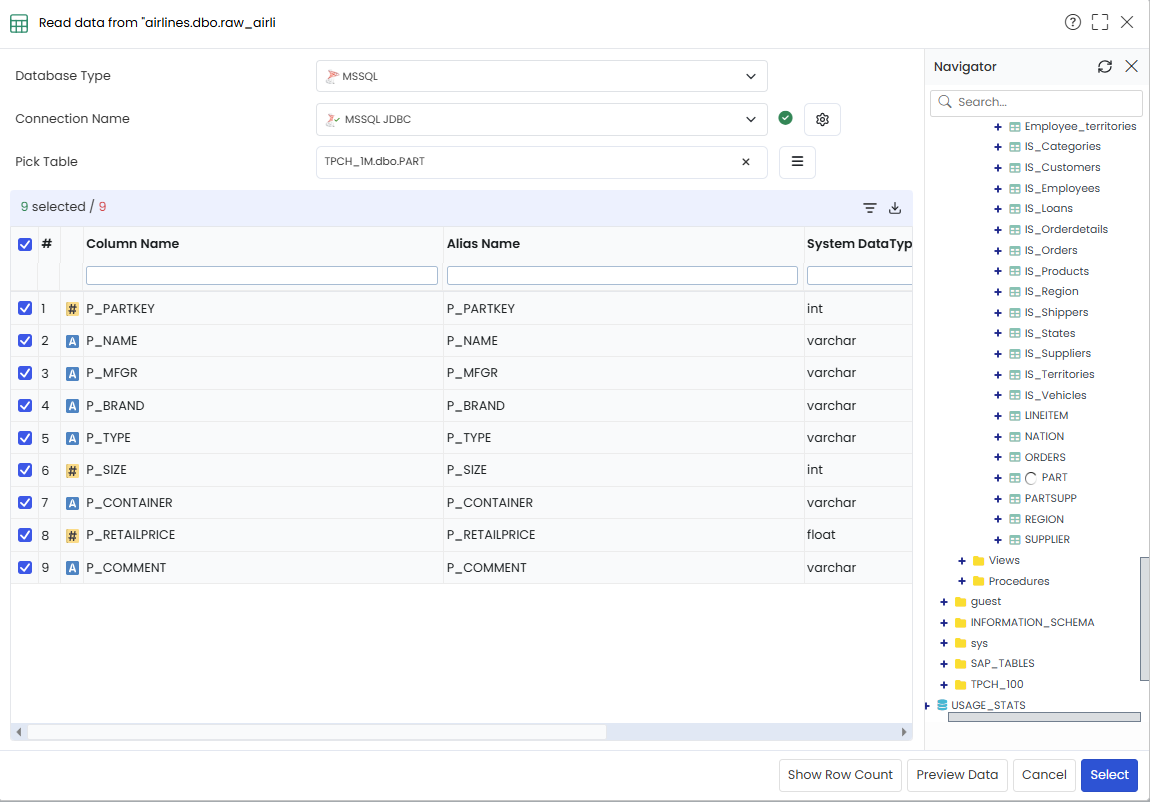Viewport: 1150px width, 802px height.
Task: Click the Preview Data button
Action: click(x=957, y=775)
